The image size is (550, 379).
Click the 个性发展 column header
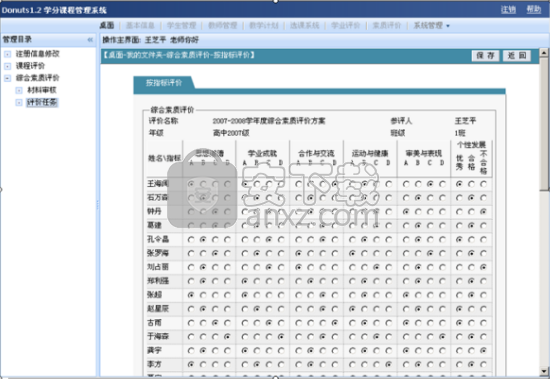point(471,145)
